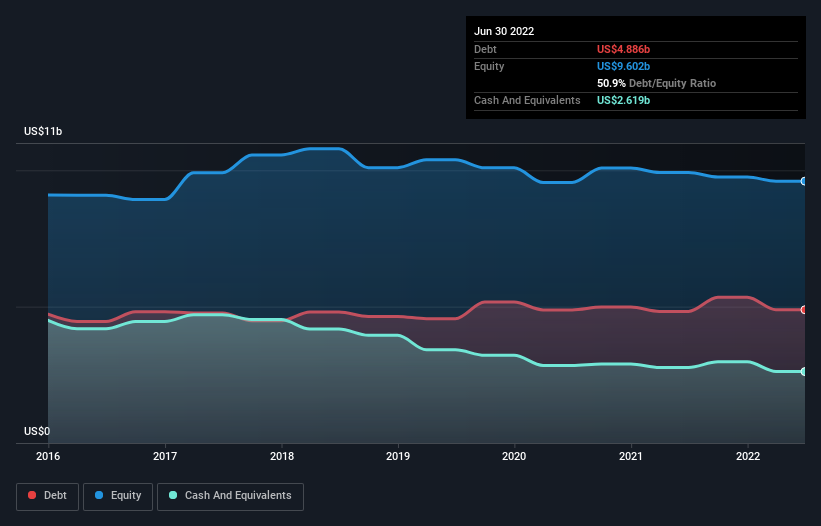Image resolution: width=821 pixels, height=526 pixels.
Task: Click the Debt row label in tooltip
Action: pos(485,49)
